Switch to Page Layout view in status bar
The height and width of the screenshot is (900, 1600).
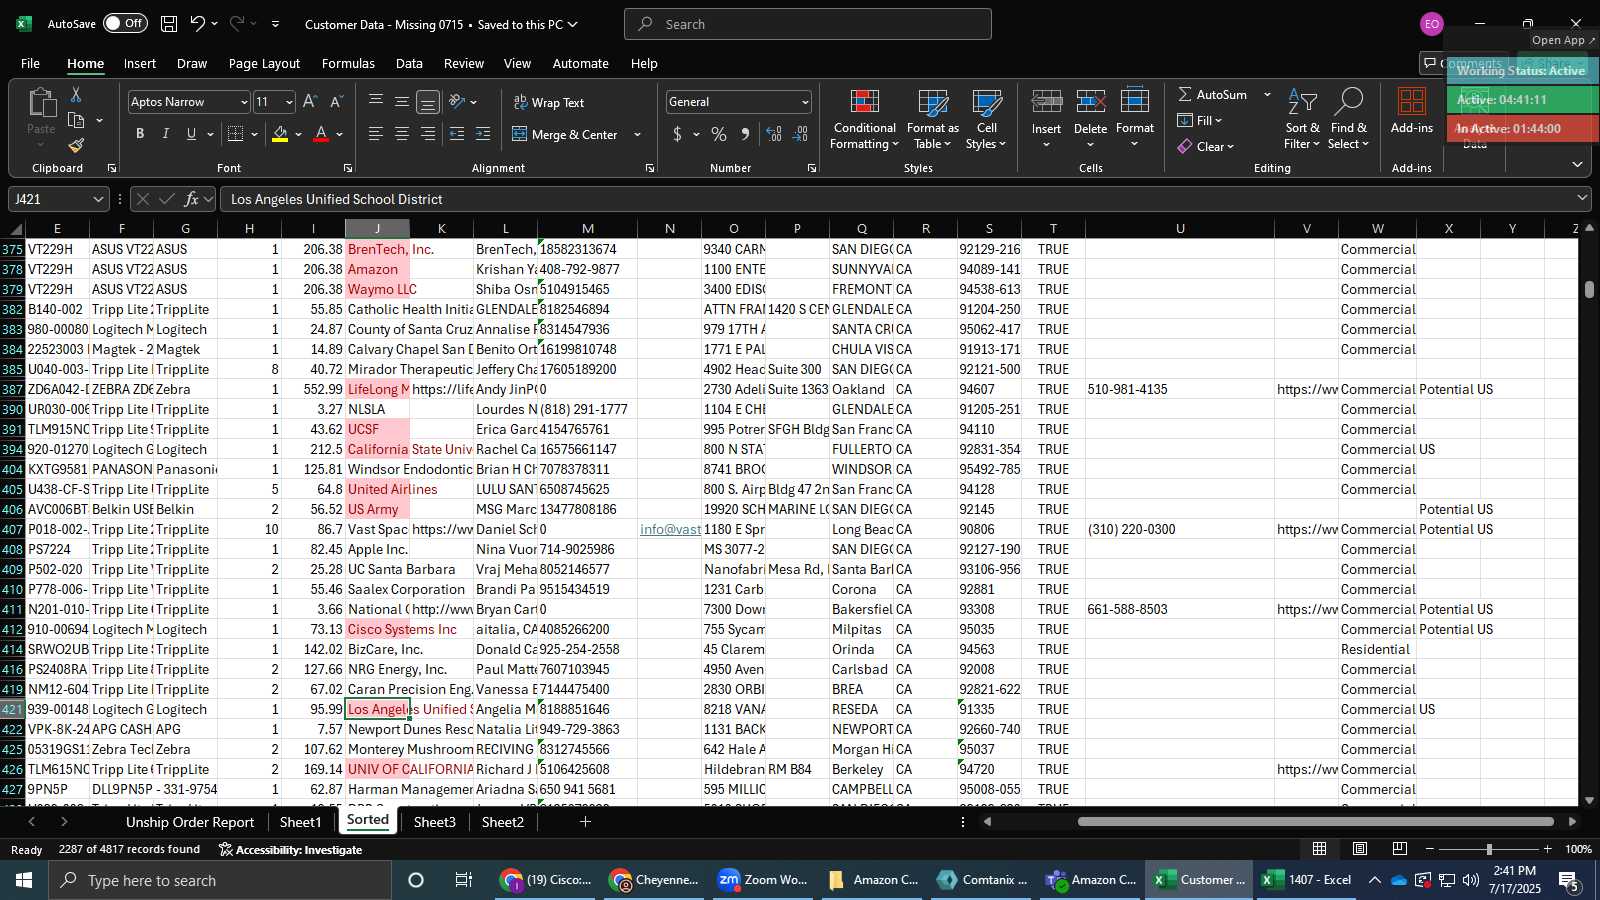[1360, 849]
